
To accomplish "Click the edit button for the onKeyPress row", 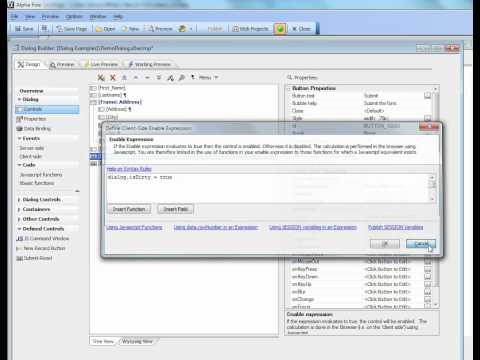I will 427,269.
